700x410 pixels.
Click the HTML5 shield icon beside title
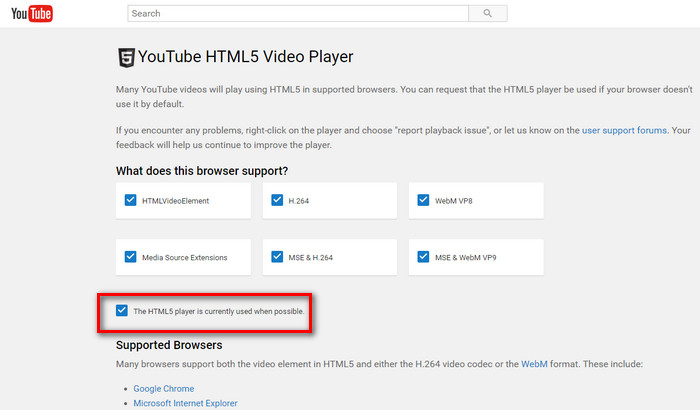(x=126, y=58)
